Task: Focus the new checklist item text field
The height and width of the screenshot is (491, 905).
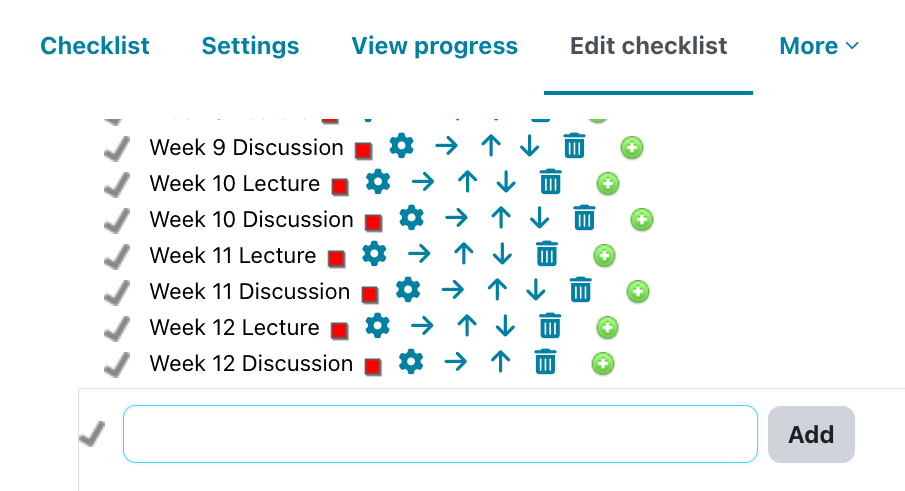Action: point(440,434)
